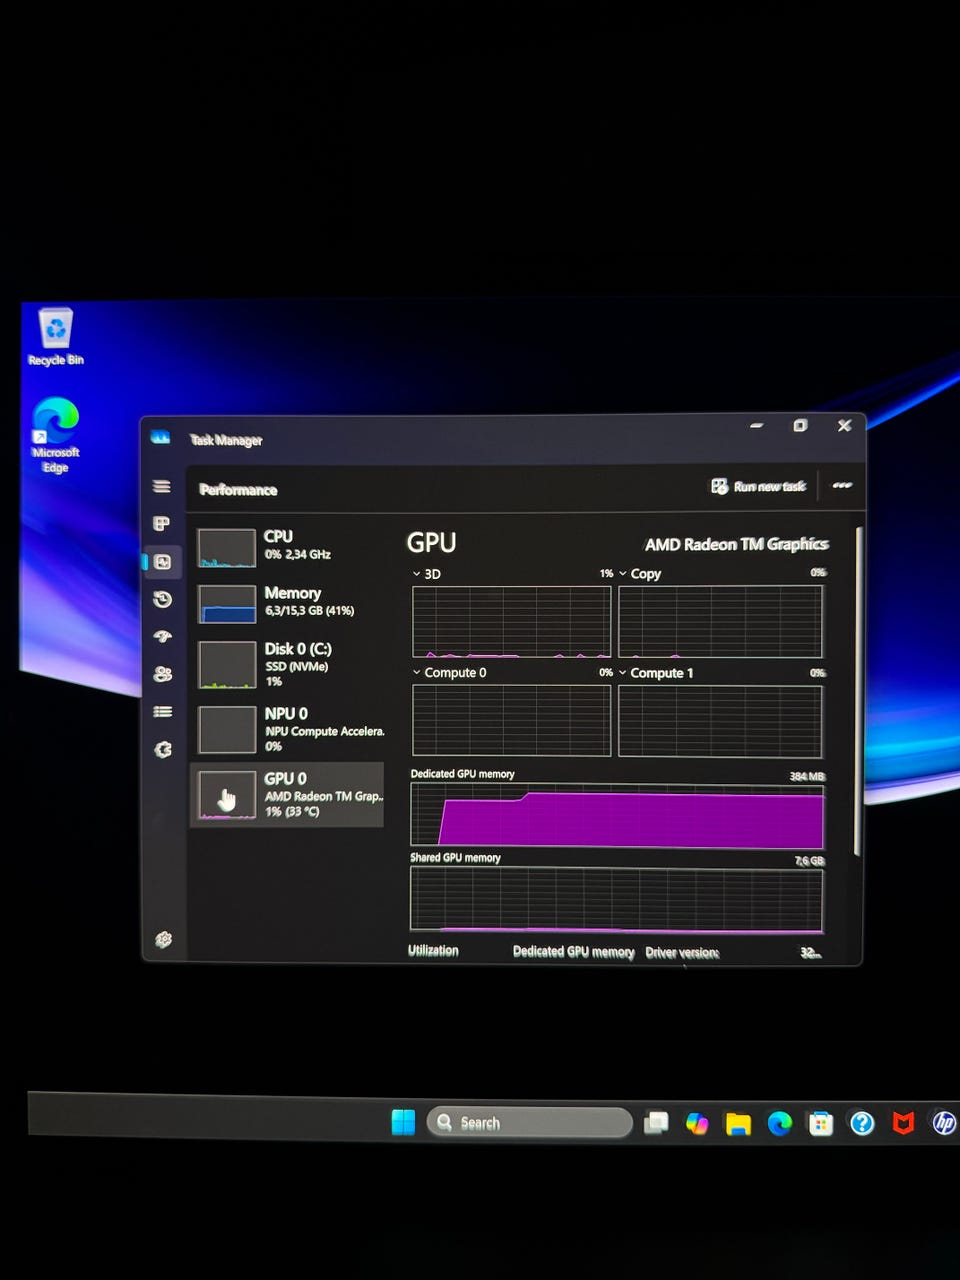Open the Copy graph engine dropdown
Image resolution: width=960 pixels, height=1280 pixels.
tap(639, 574)
